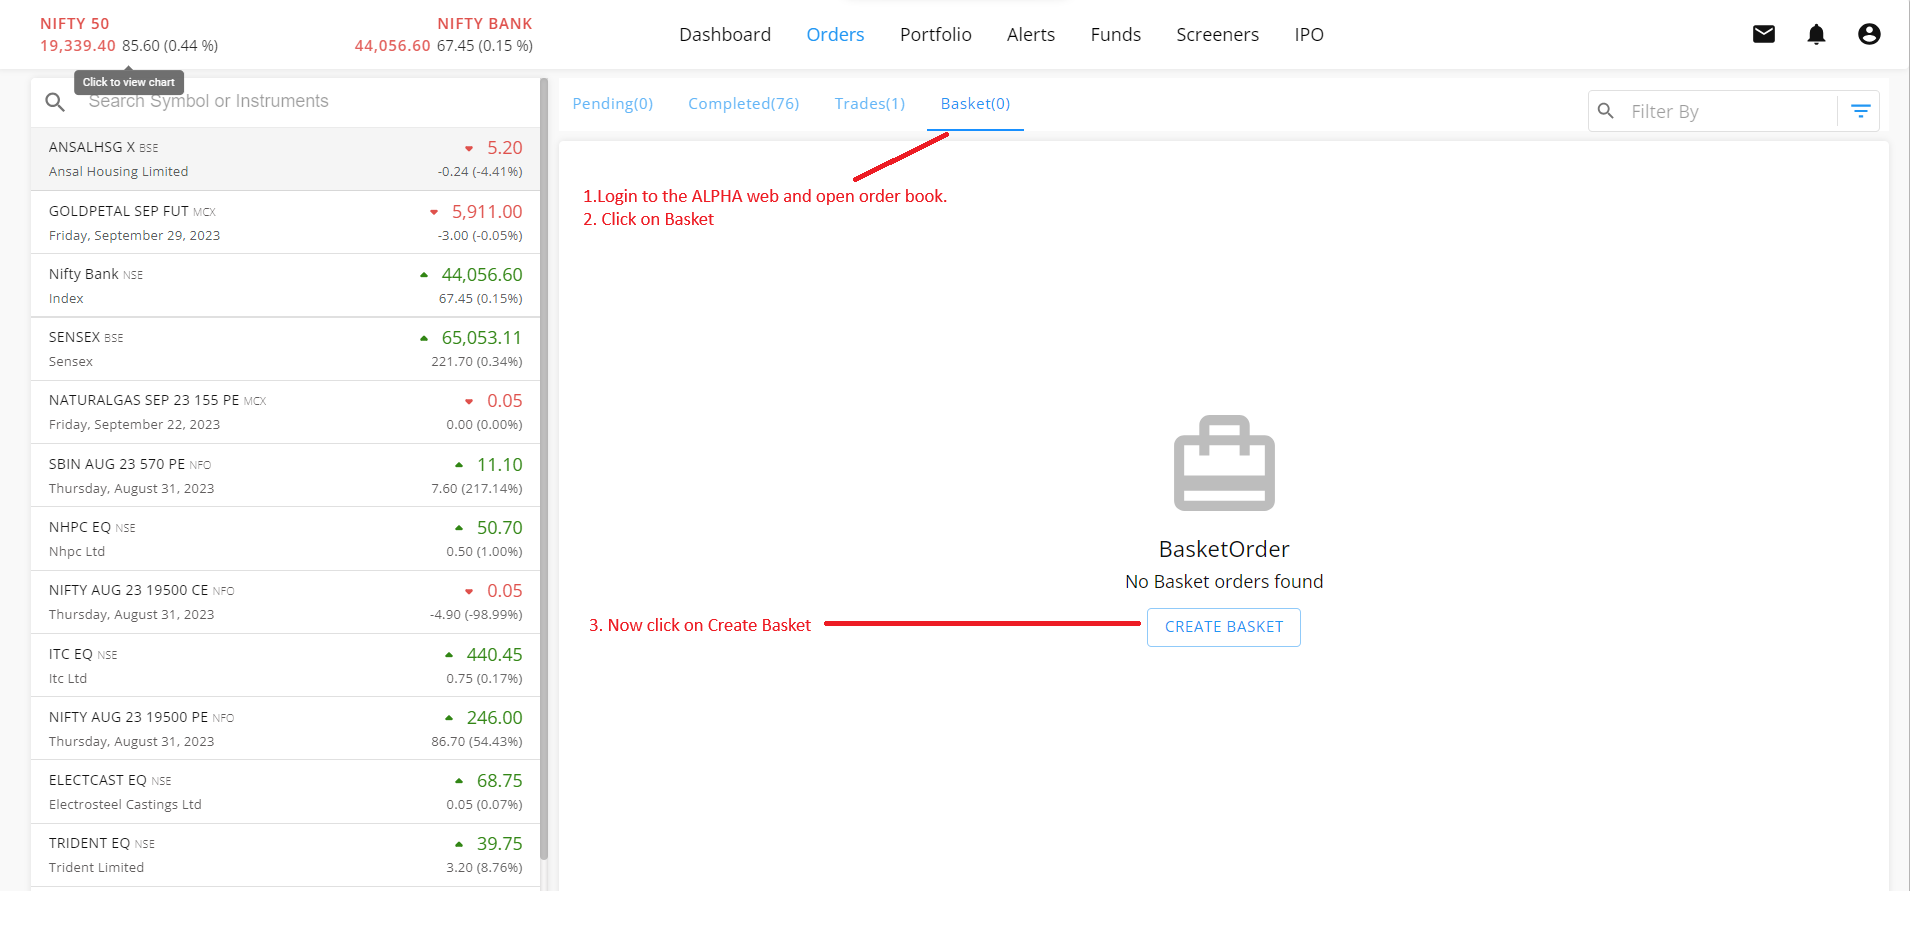
Task: Select the Trades(1) tab
Action: point(869,104)
